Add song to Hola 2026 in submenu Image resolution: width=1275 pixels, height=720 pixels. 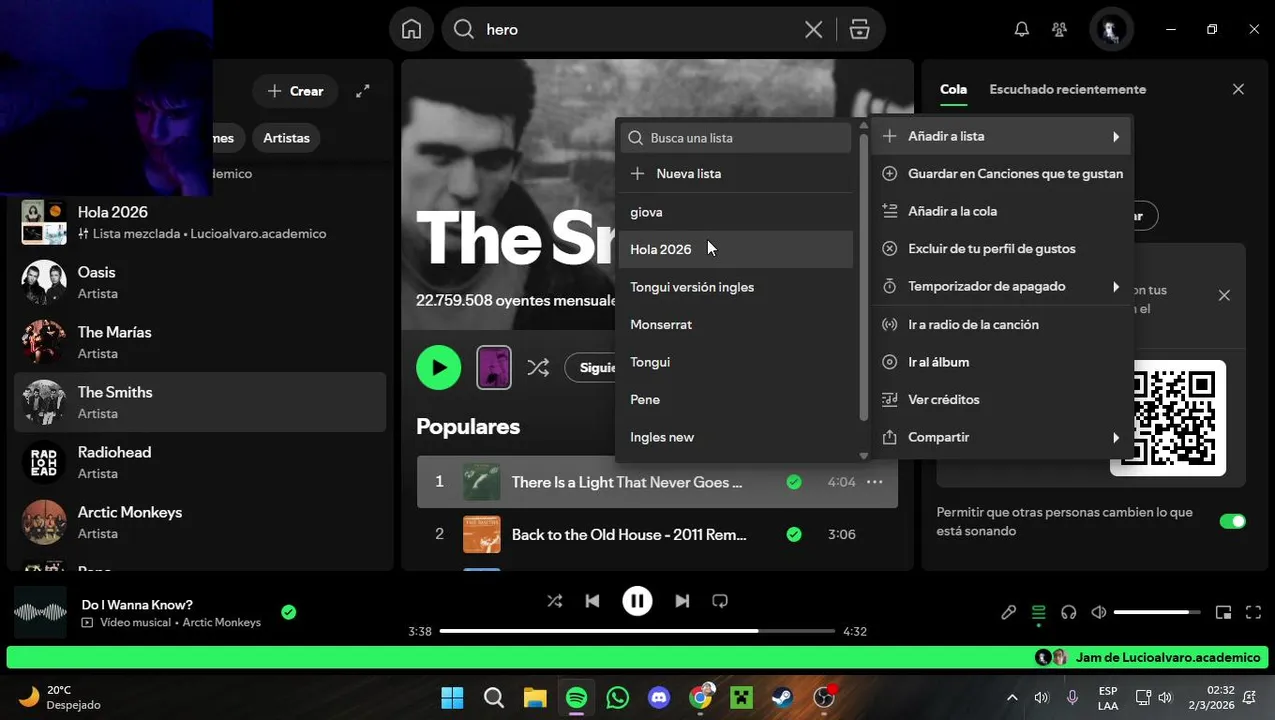(x=736, y=249)
